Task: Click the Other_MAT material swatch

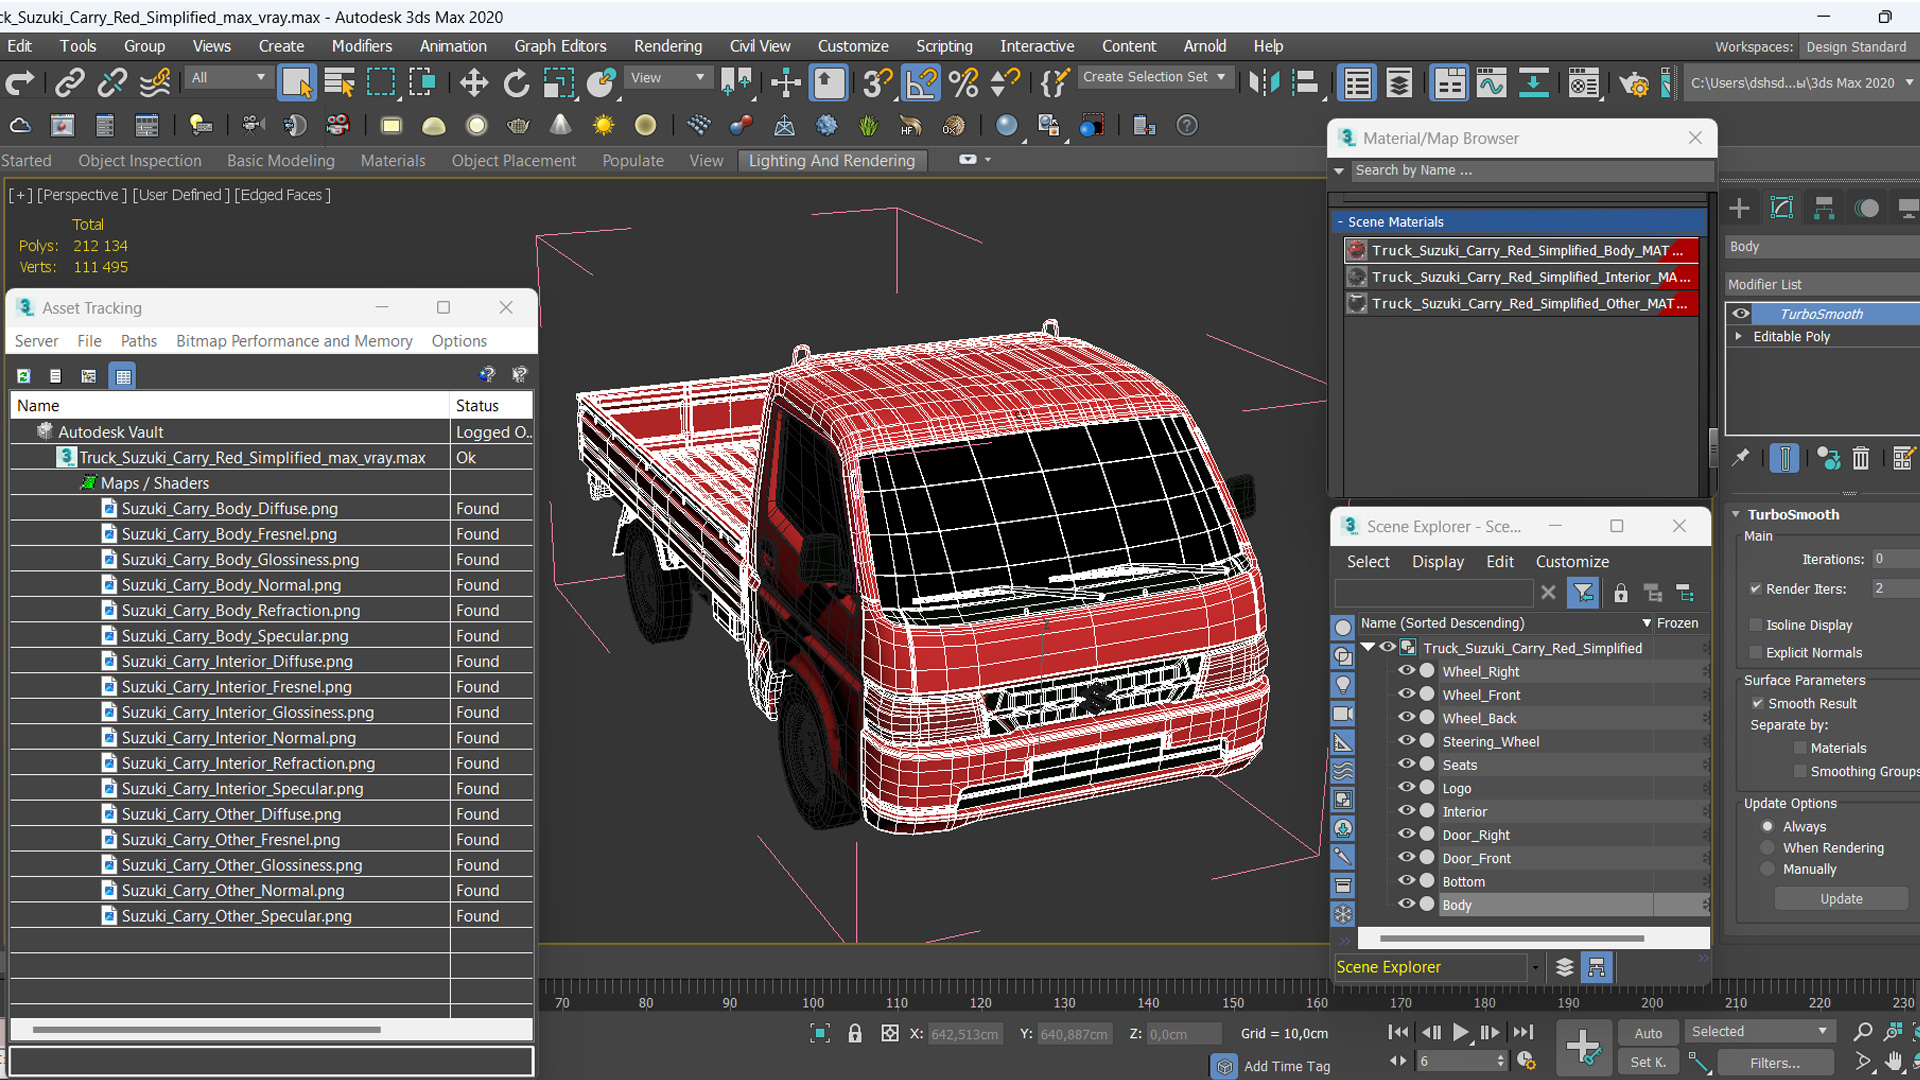Action: tap(1357, 303)
